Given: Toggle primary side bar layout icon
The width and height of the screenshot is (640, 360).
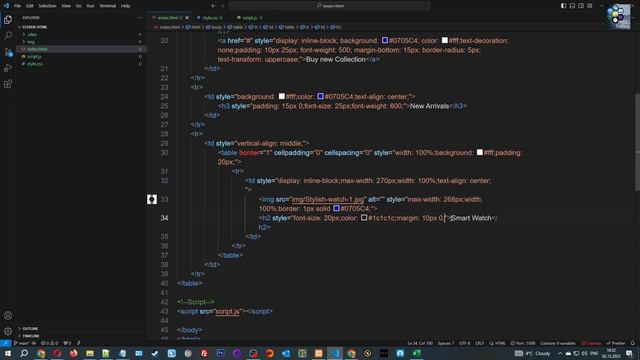Looking at the screenshot, I should pyautogui.click(x=563, y=6).
